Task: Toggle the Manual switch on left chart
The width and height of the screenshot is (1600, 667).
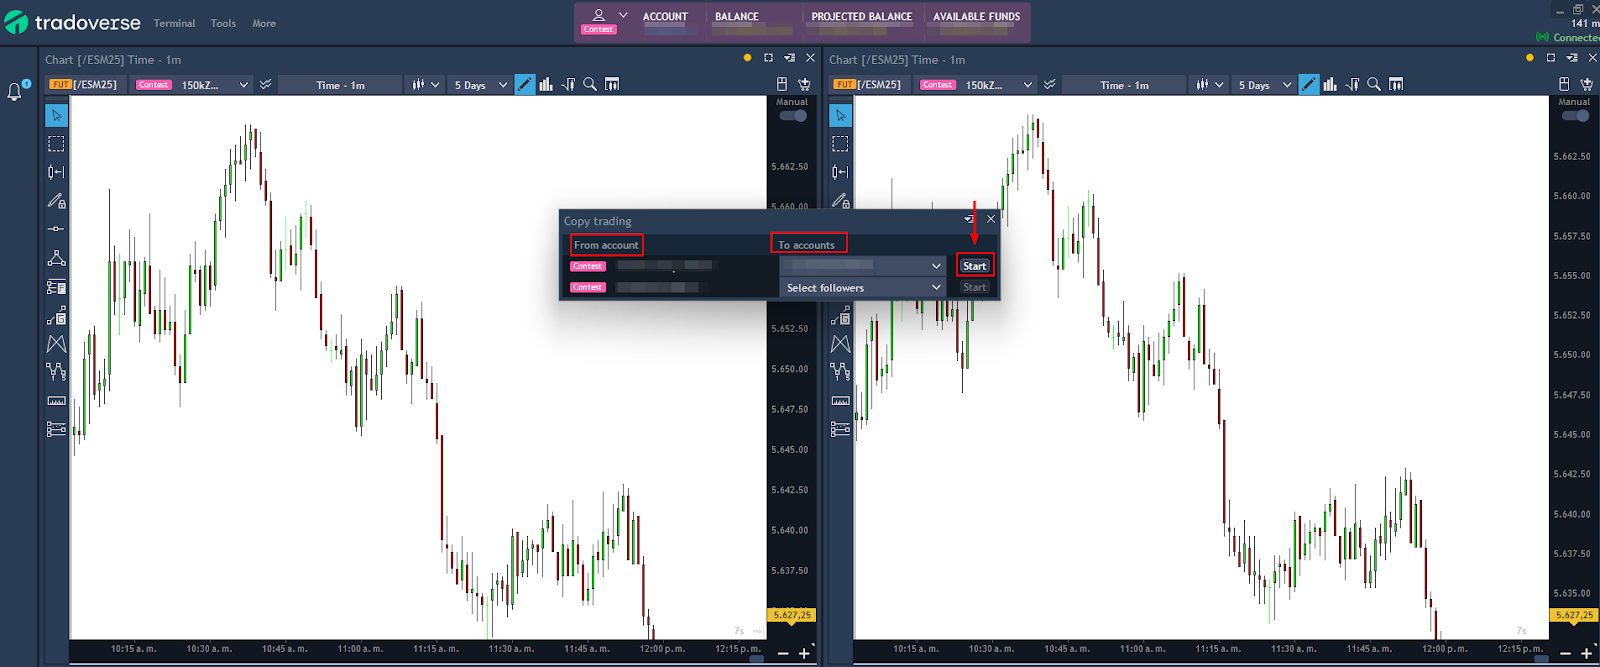Action: [793, 116]
